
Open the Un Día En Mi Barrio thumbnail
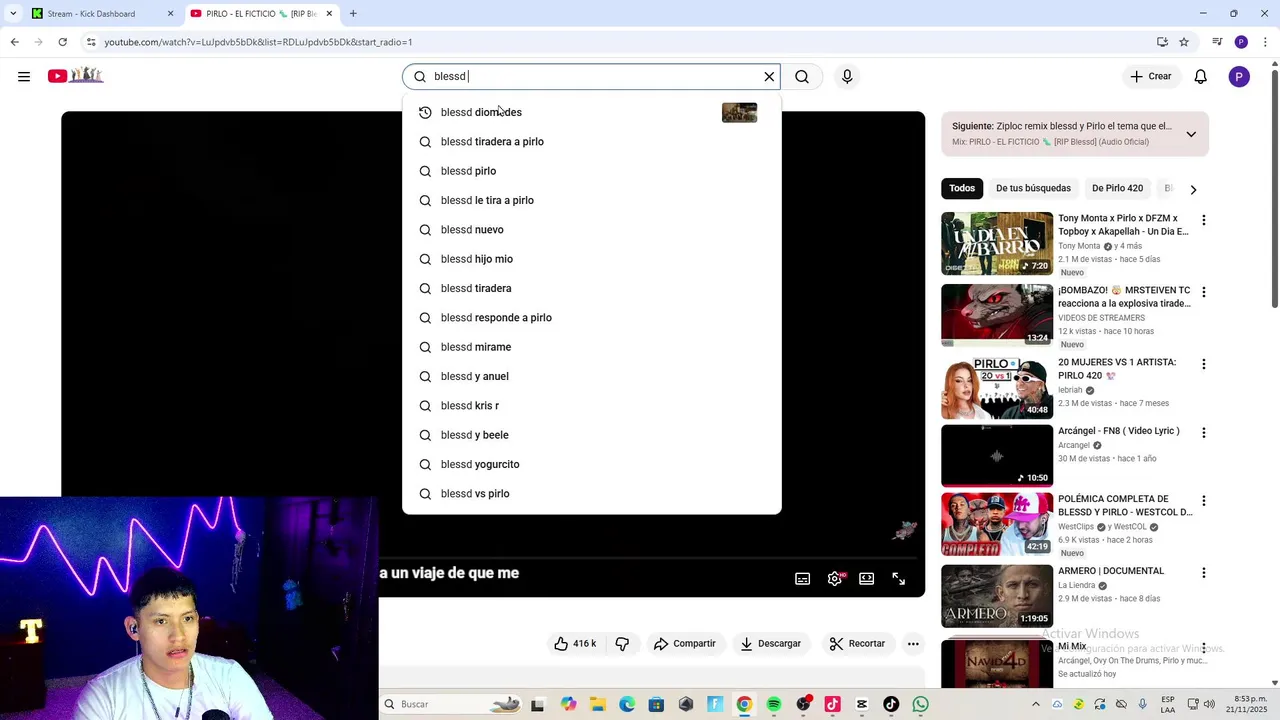(997, 243)
